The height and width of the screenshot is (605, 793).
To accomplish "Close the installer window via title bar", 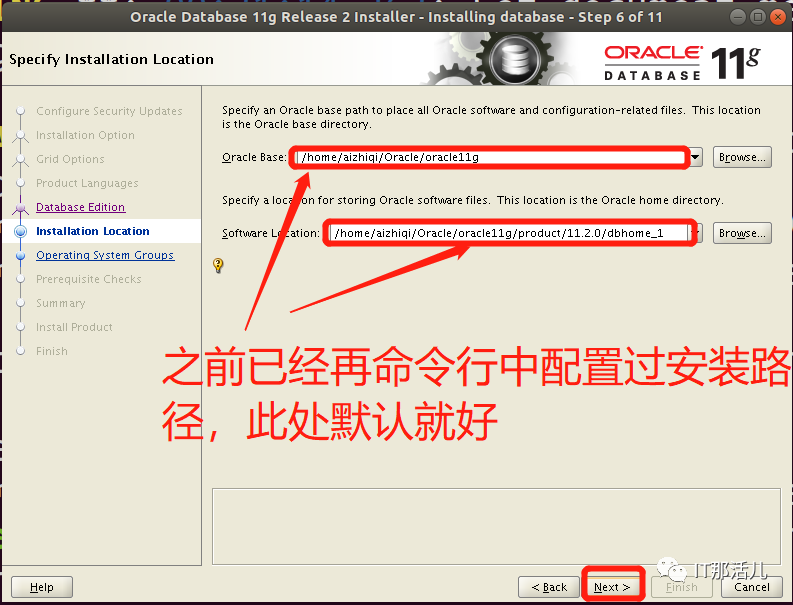I will 777,17.
